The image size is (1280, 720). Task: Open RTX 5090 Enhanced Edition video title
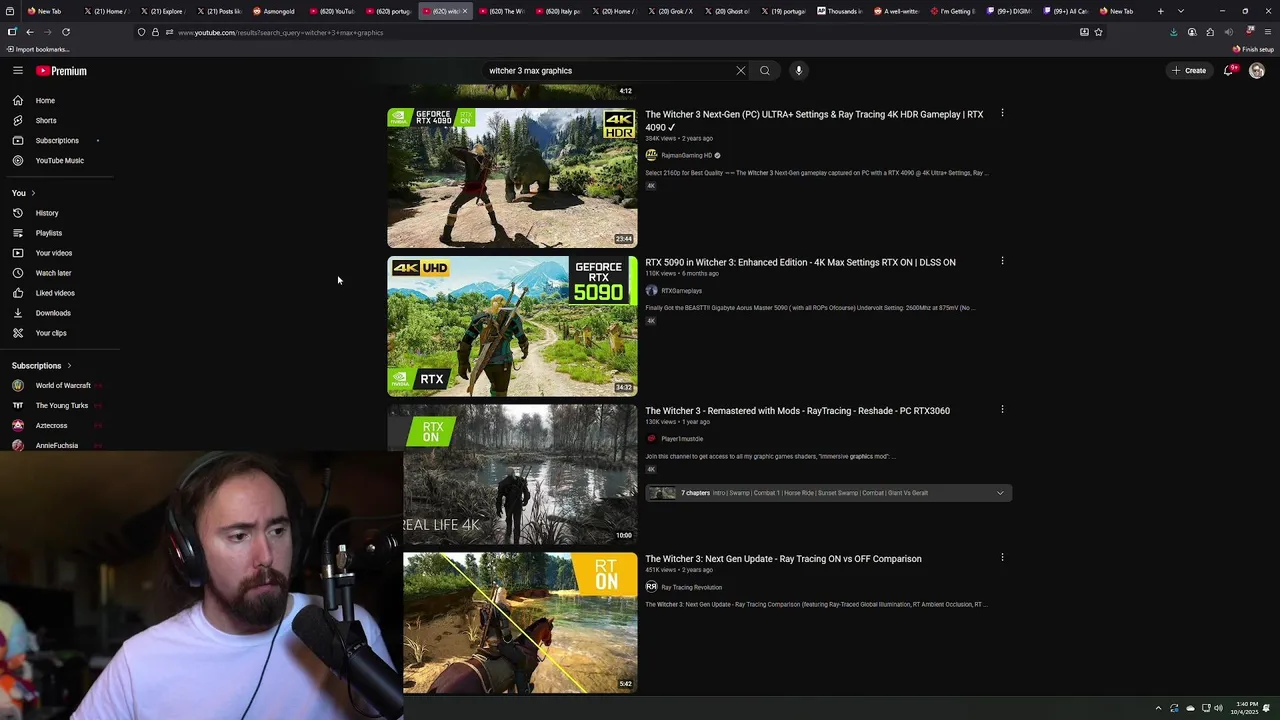800,263
